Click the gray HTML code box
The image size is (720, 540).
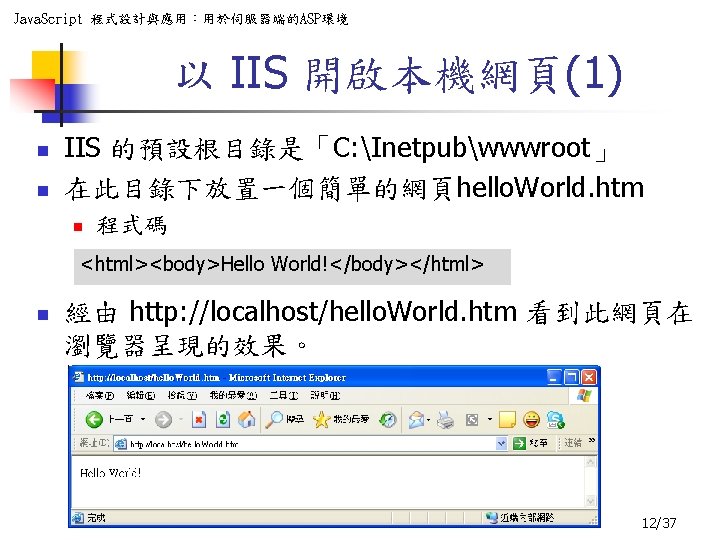(292, 267)
